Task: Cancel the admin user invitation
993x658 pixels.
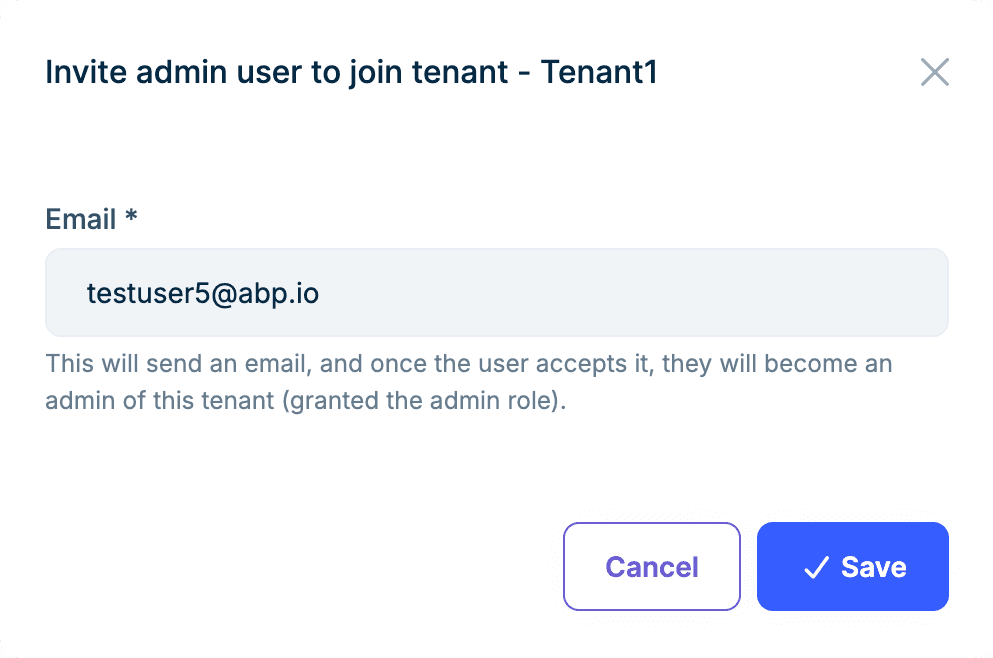Action: point(651,567)
